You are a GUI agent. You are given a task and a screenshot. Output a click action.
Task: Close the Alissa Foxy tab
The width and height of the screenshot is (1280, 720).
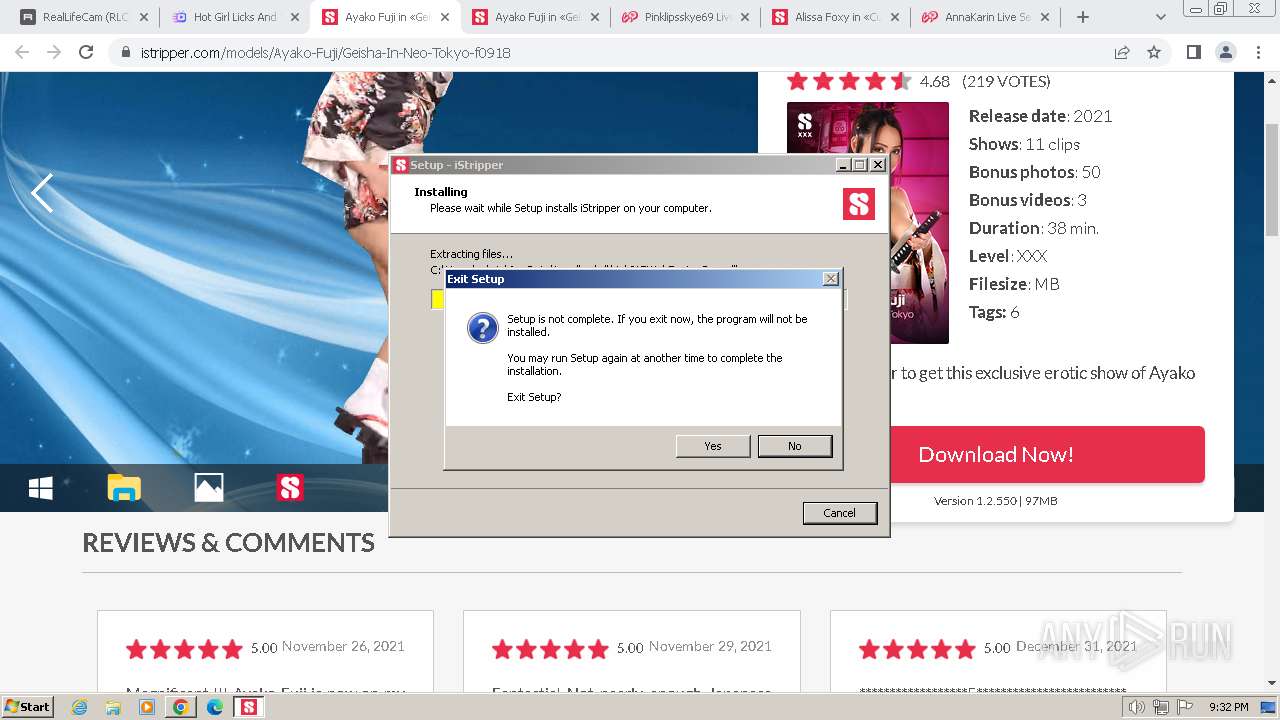pyautogui.click(x=894, y=17)
